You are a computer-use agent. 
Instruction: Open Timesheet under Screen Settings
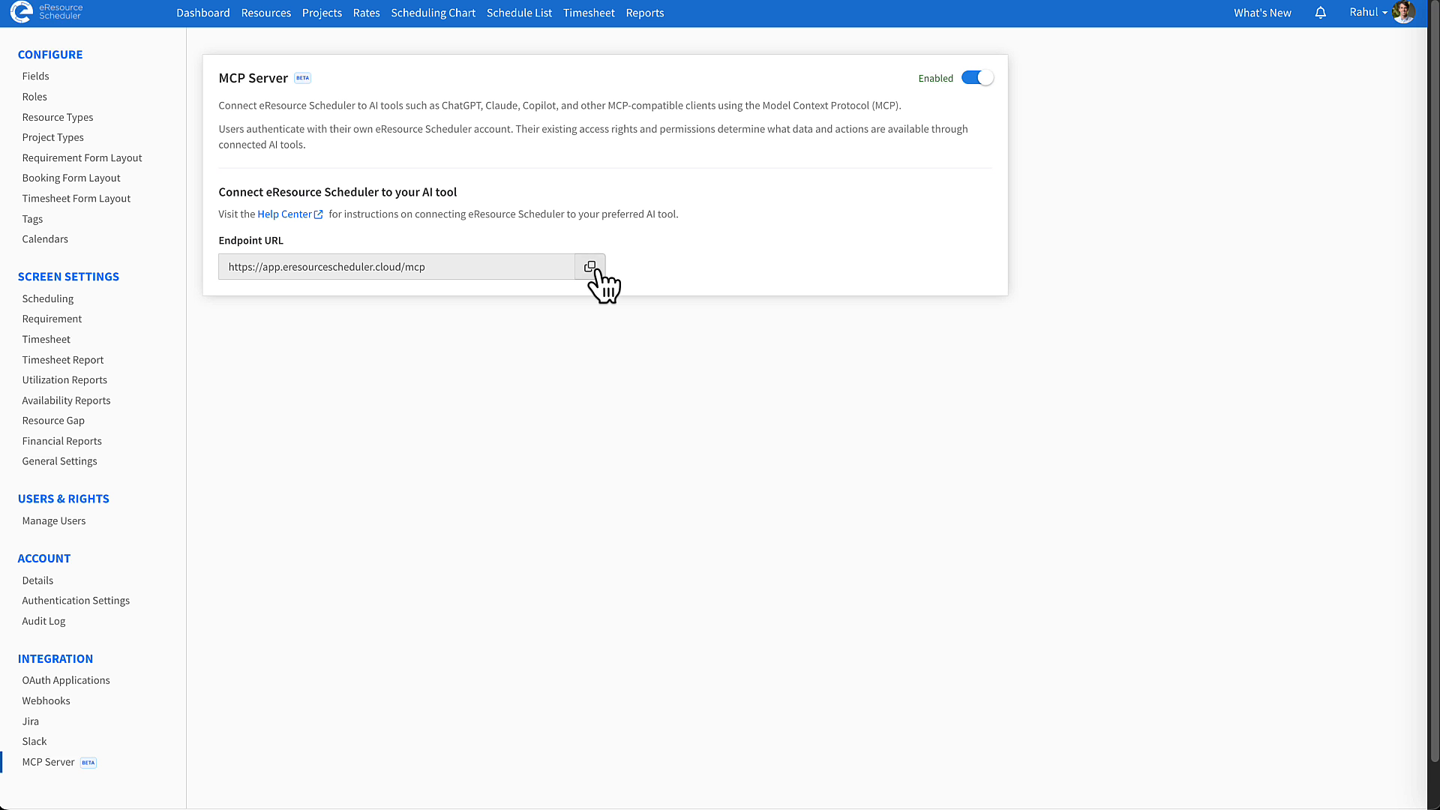[x=46, y=339]
